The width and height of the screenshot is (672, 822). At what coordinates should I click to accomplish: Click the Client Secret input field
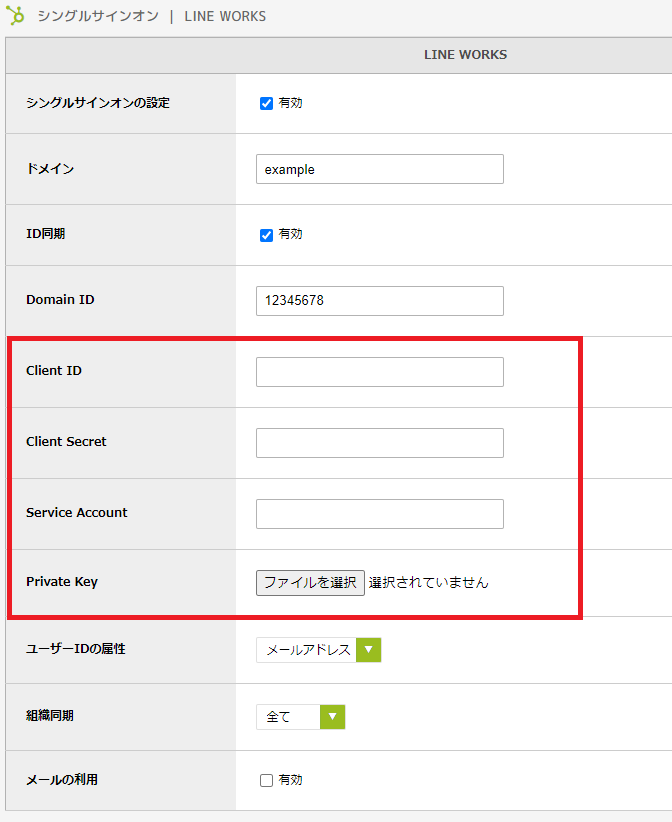[x=380, y=443]
